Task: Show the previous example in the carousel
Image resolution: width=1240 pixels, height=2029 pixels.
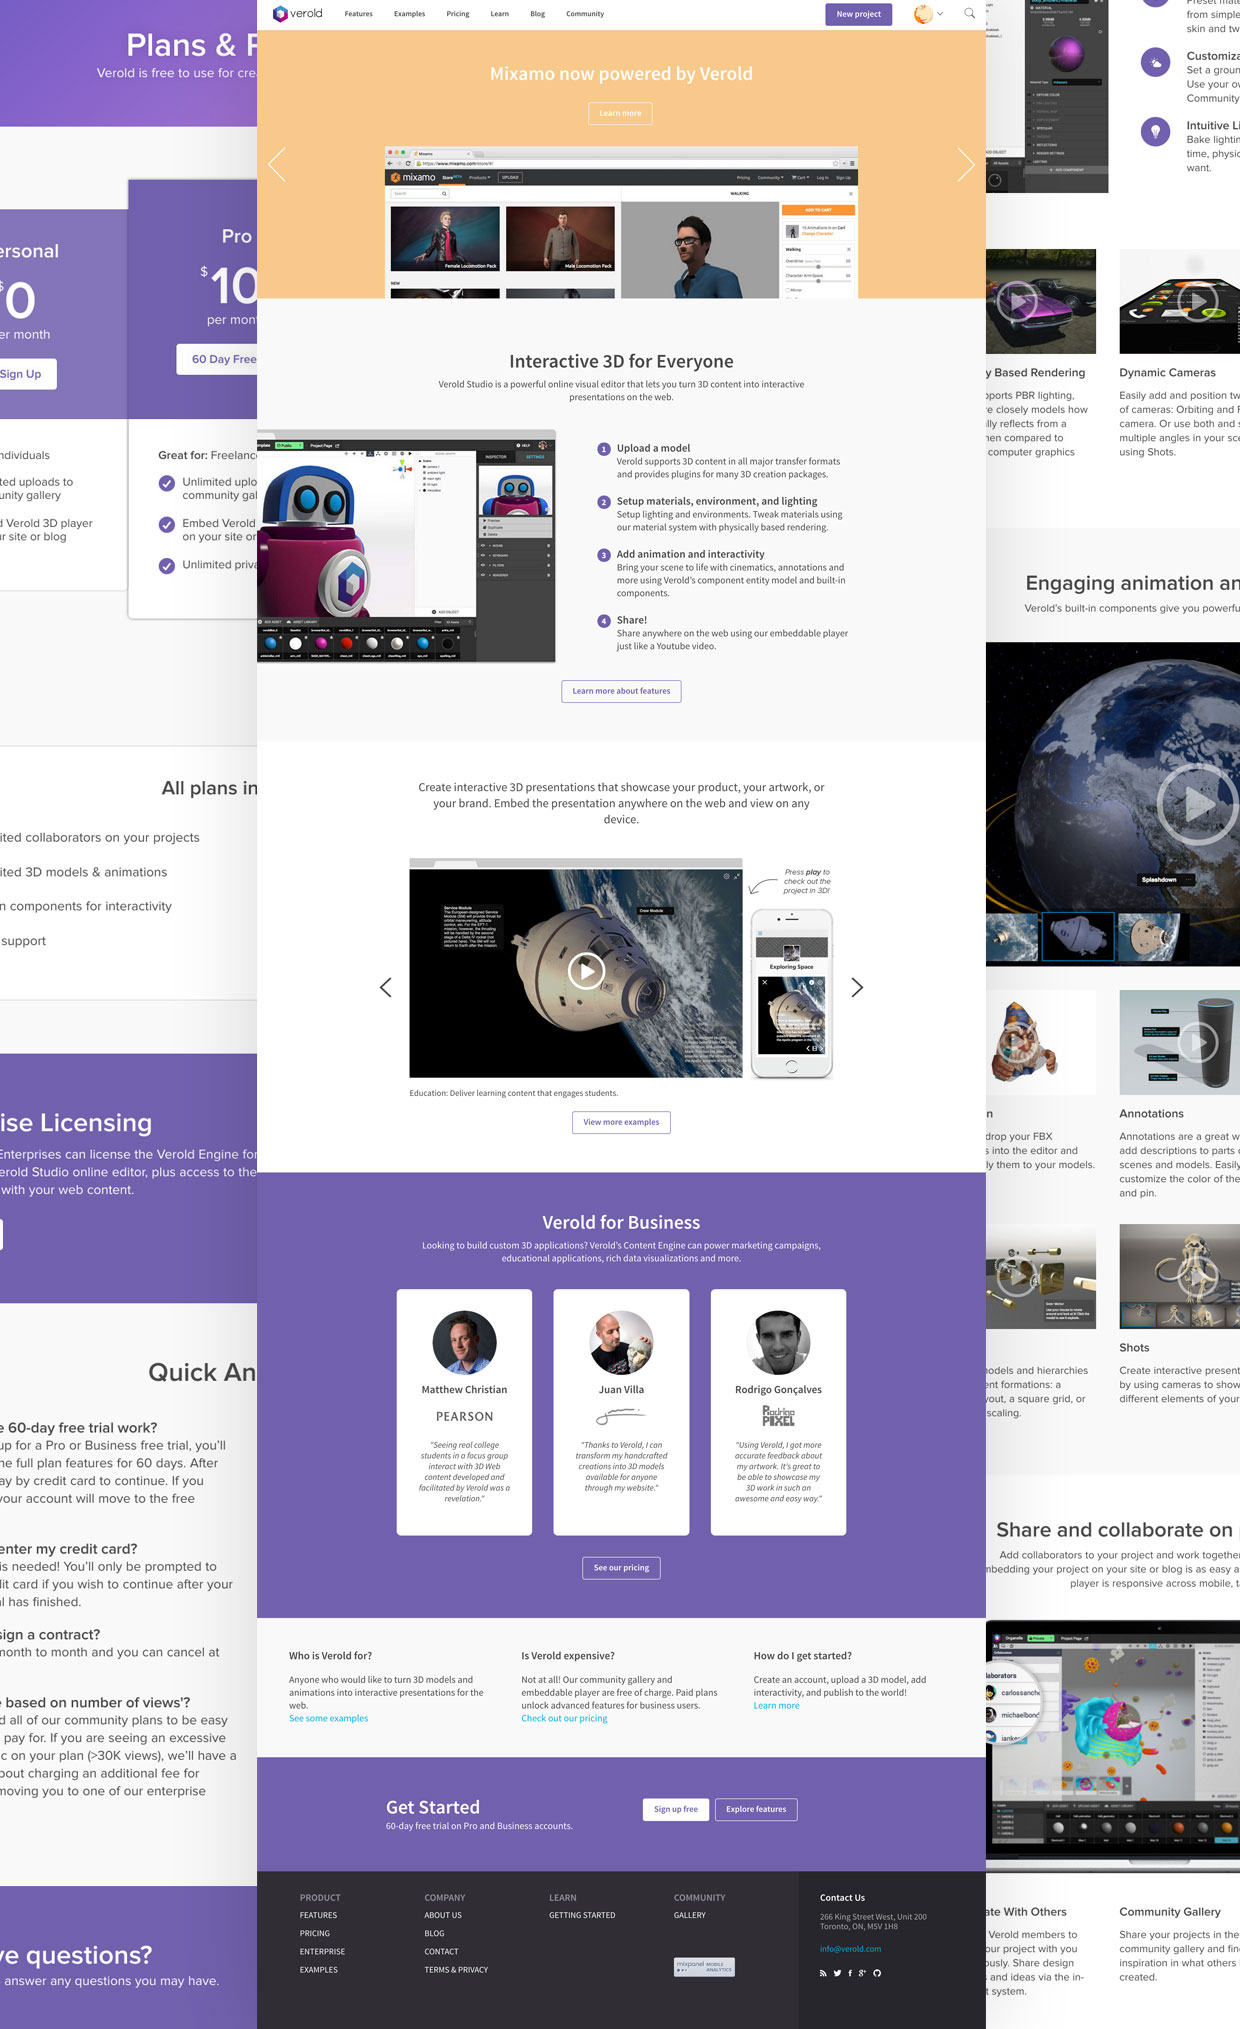Action: click(386, 987)
